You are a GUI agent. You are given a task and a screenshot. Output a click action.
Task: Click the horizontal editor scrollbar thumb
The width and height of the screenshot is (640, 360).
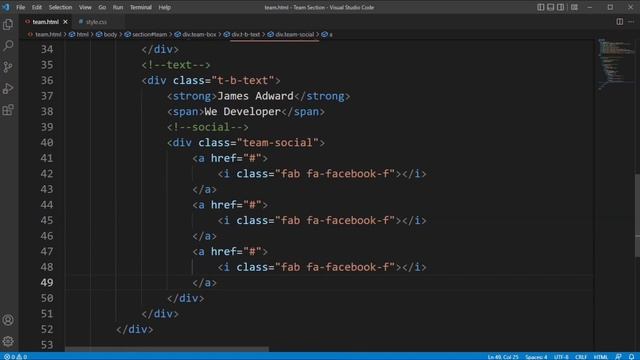(x=167, y=349)
